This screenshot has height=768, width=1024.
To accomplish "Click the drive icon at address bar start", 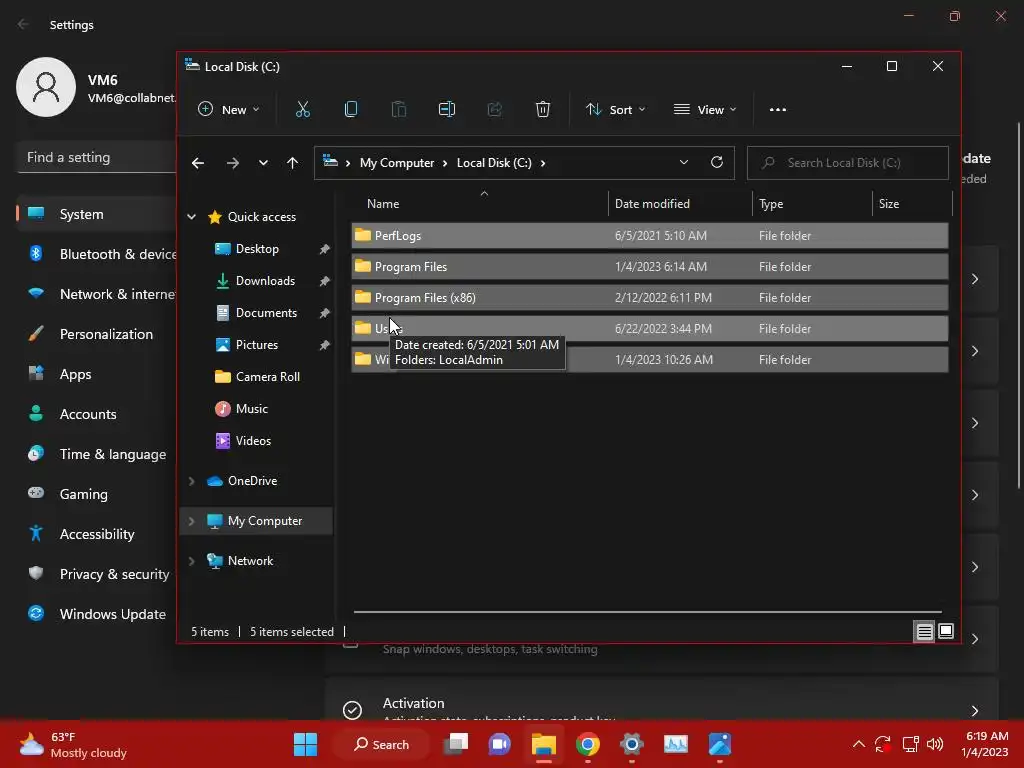I will 330,161.
